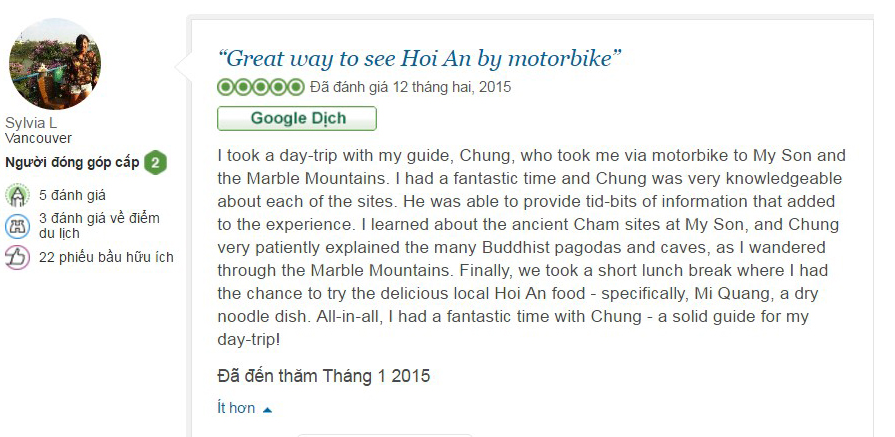
Task: Click the thumbs-up helpful votes icon
Action: (17, 258)
